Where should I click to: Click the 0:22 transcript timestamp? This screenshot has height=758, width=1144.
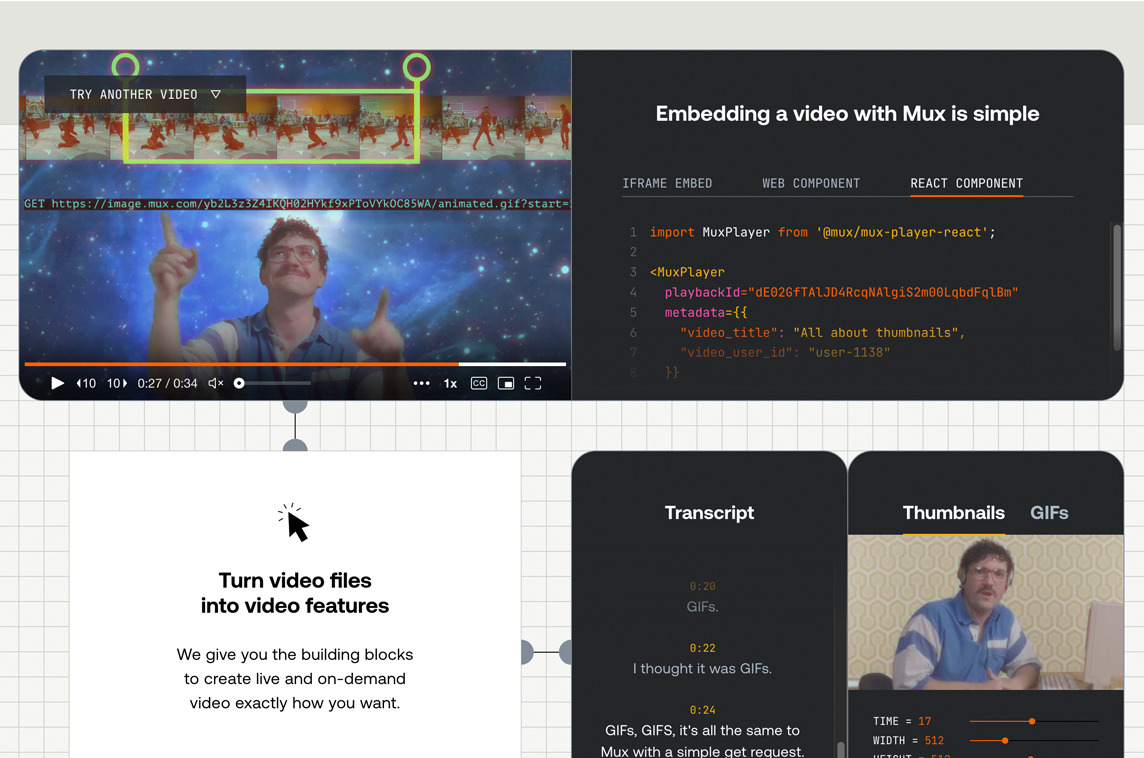point(702,648)
